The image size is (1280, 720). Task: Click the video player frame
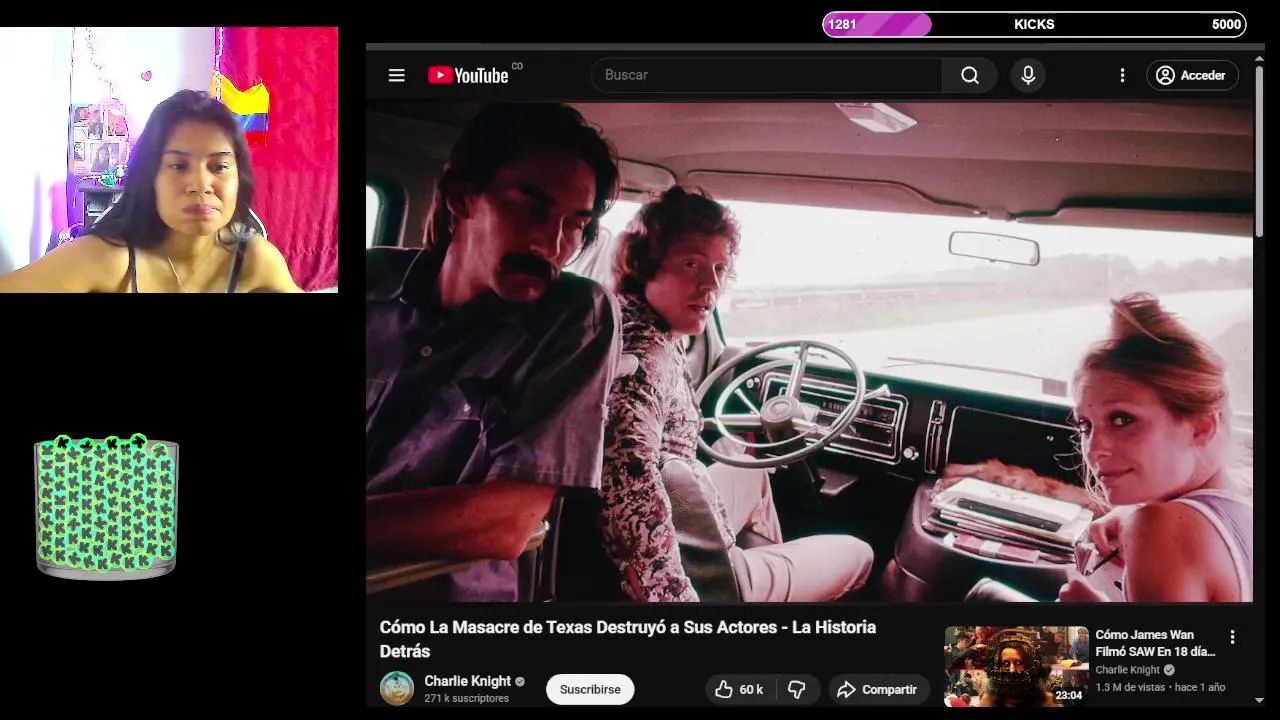point(809,351)
